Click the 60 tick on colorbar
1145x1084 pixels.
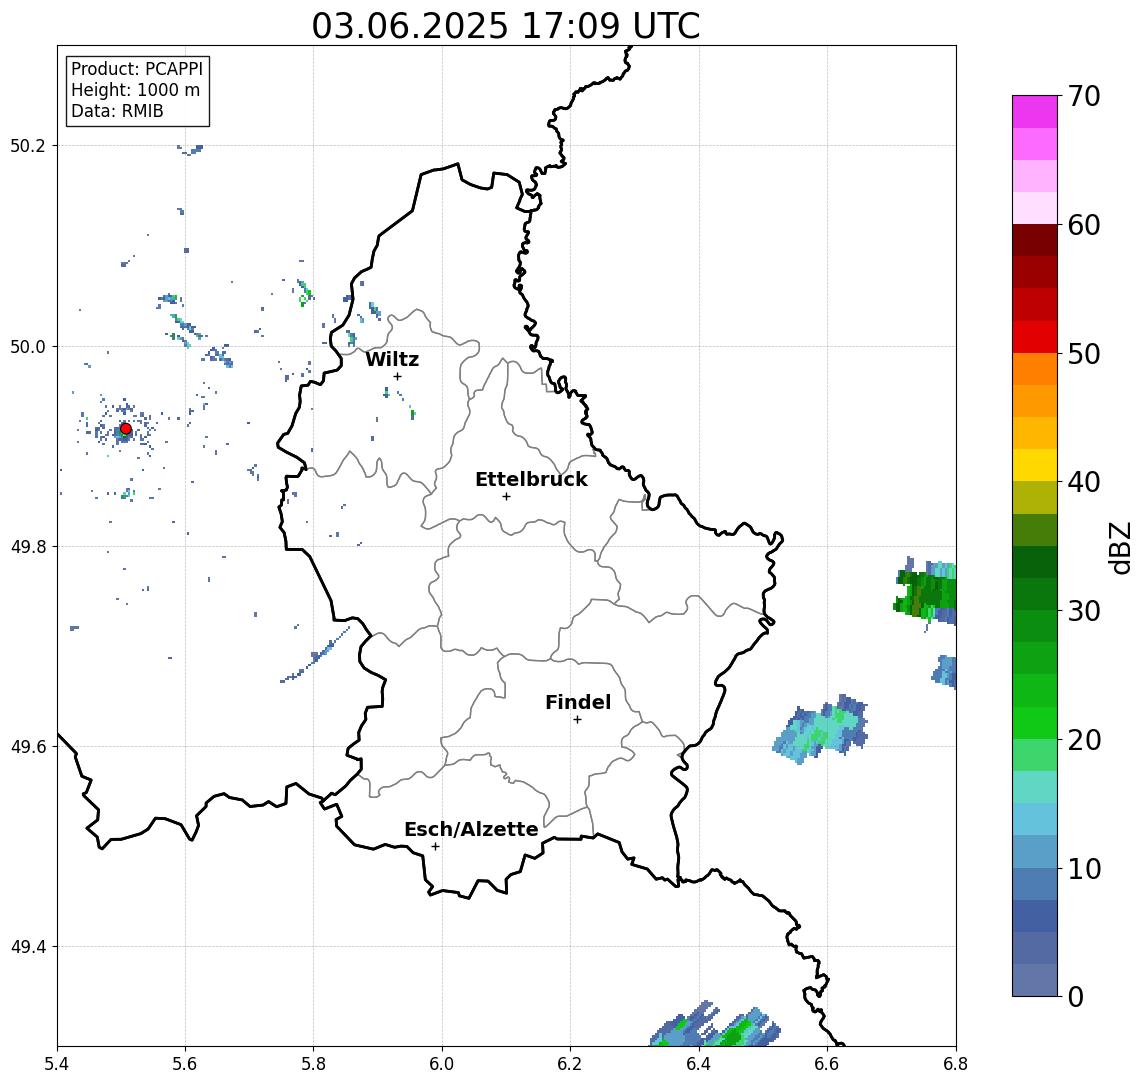coord(1083,225)
